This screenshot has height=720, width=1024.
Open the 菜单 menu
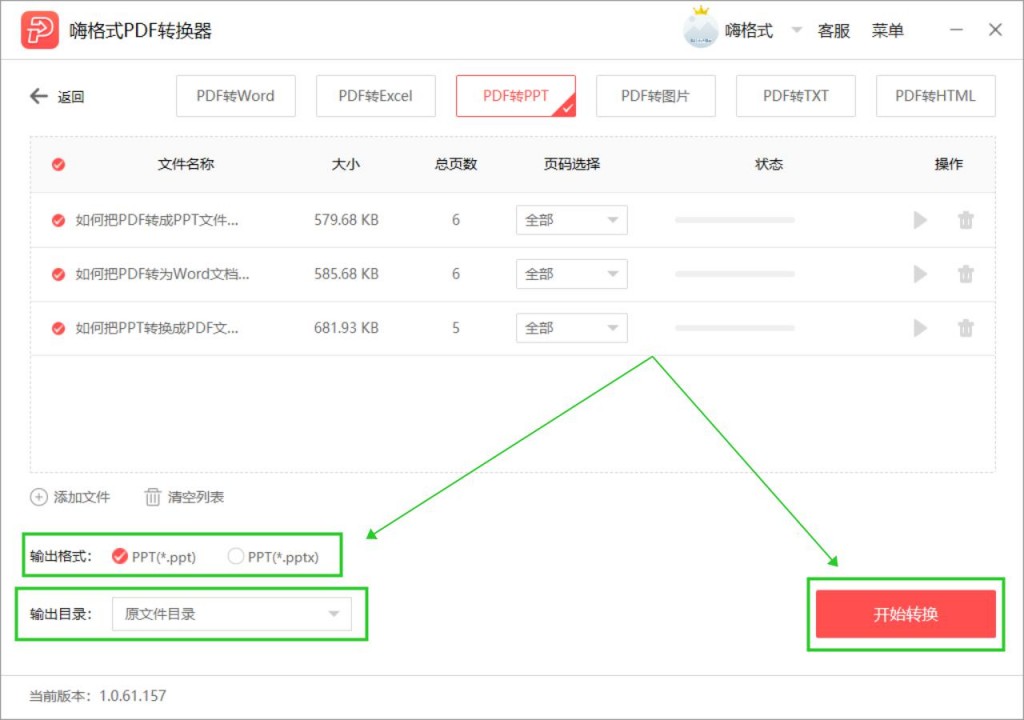click(888, 31)
